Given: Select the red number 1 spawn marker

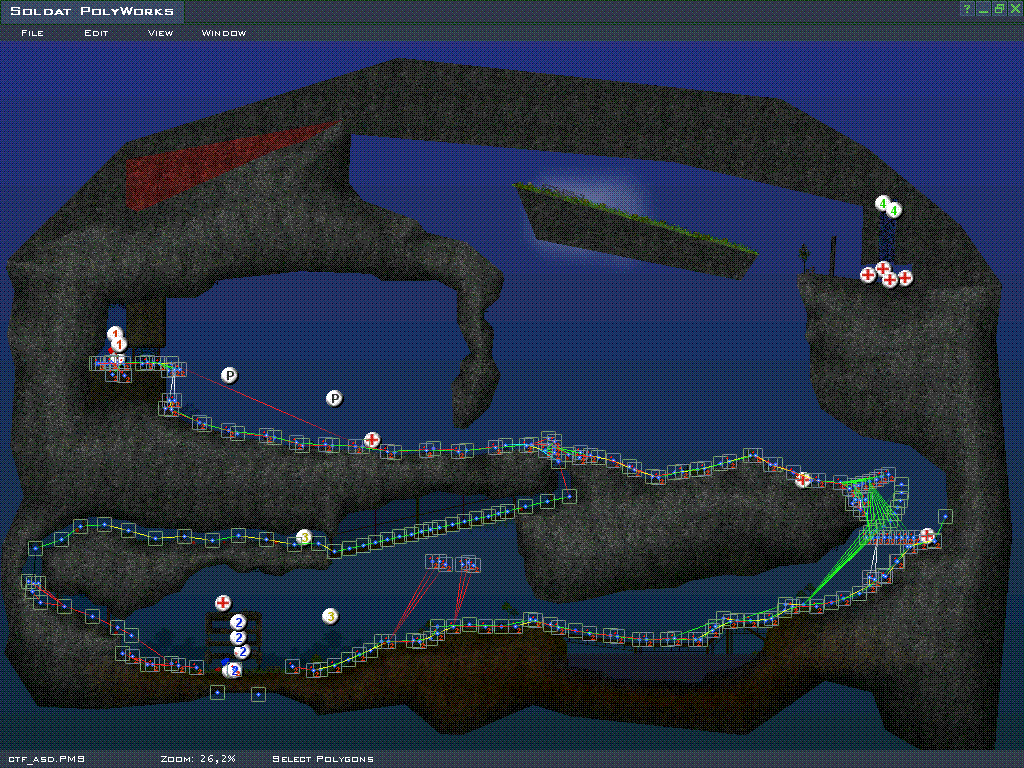Looking at the screenshot, I should (x=116, y=335).
